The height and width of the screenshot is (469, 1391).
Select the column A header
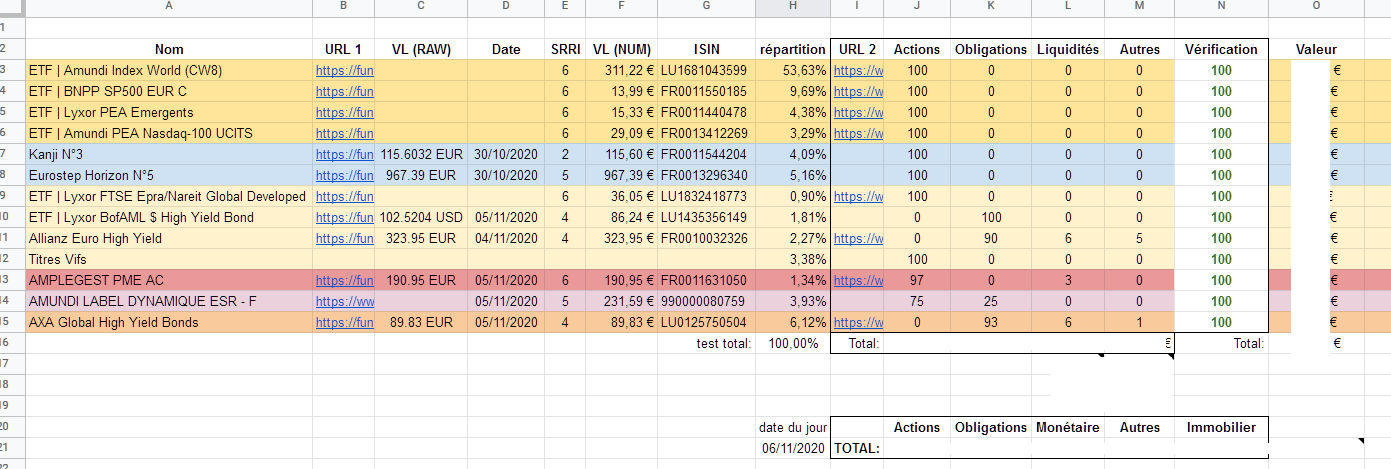point(168,7)
